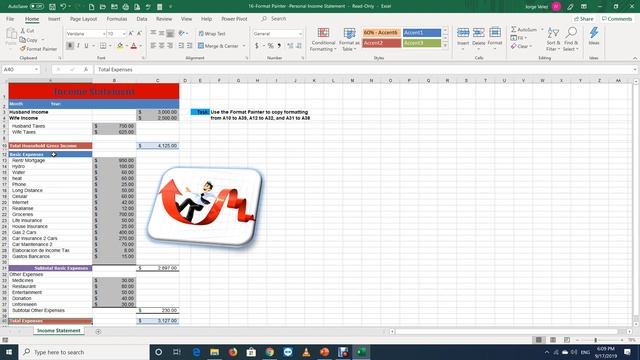Select the Income Statement sheet tab

click(59, 331)
